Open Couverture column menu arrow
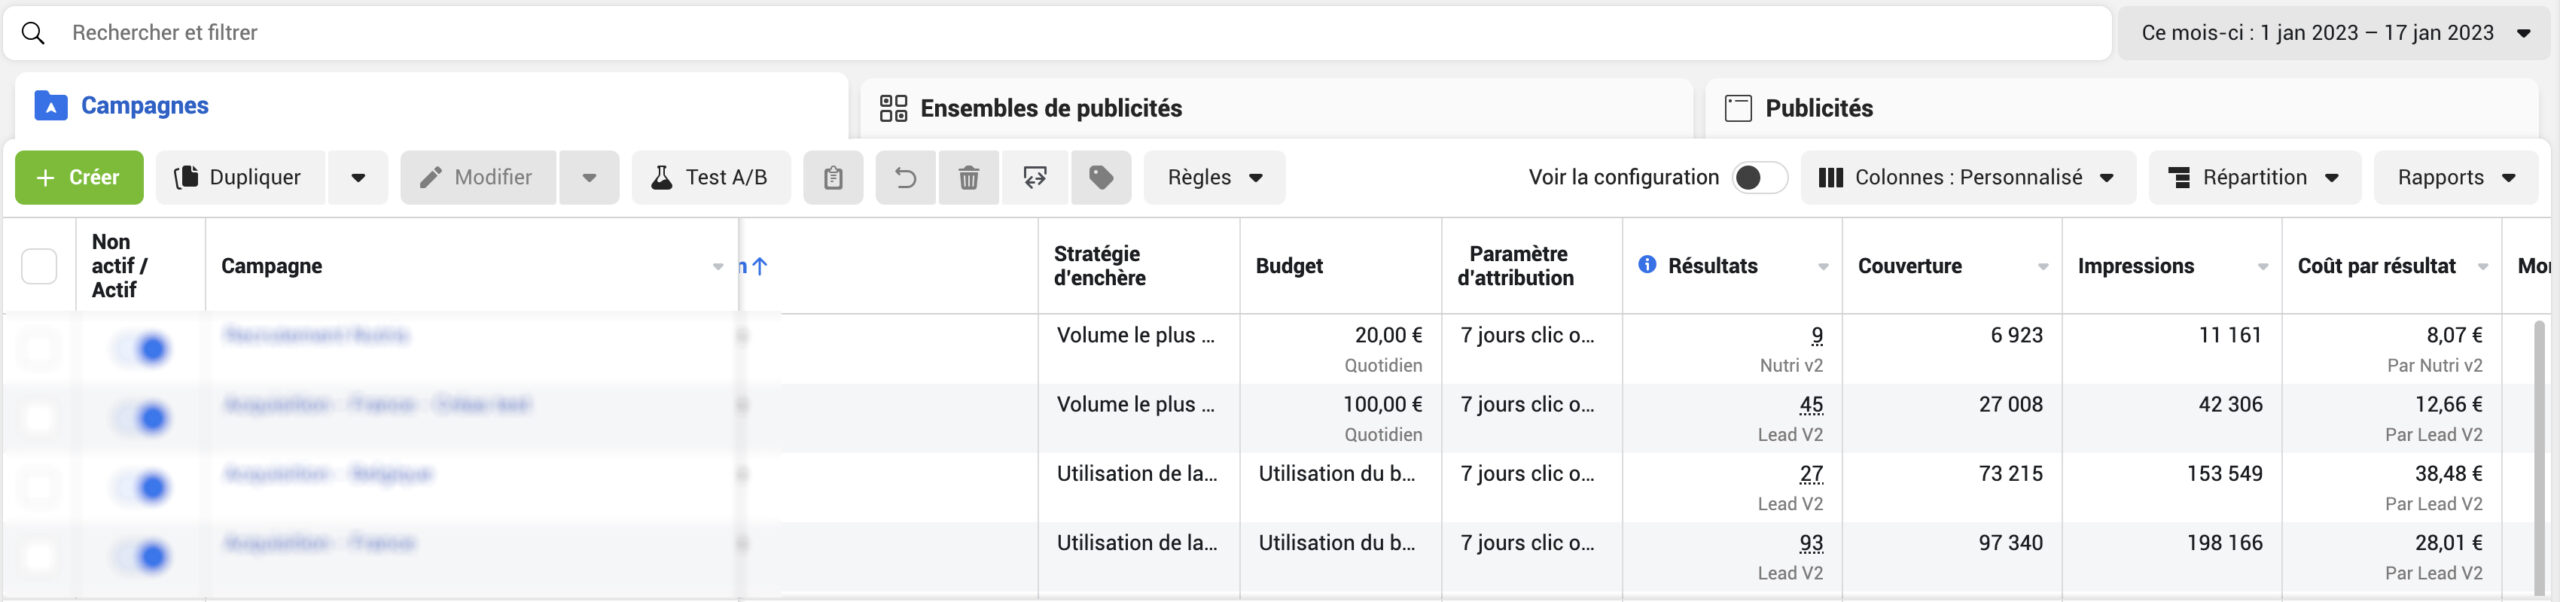 point(2043,267)
